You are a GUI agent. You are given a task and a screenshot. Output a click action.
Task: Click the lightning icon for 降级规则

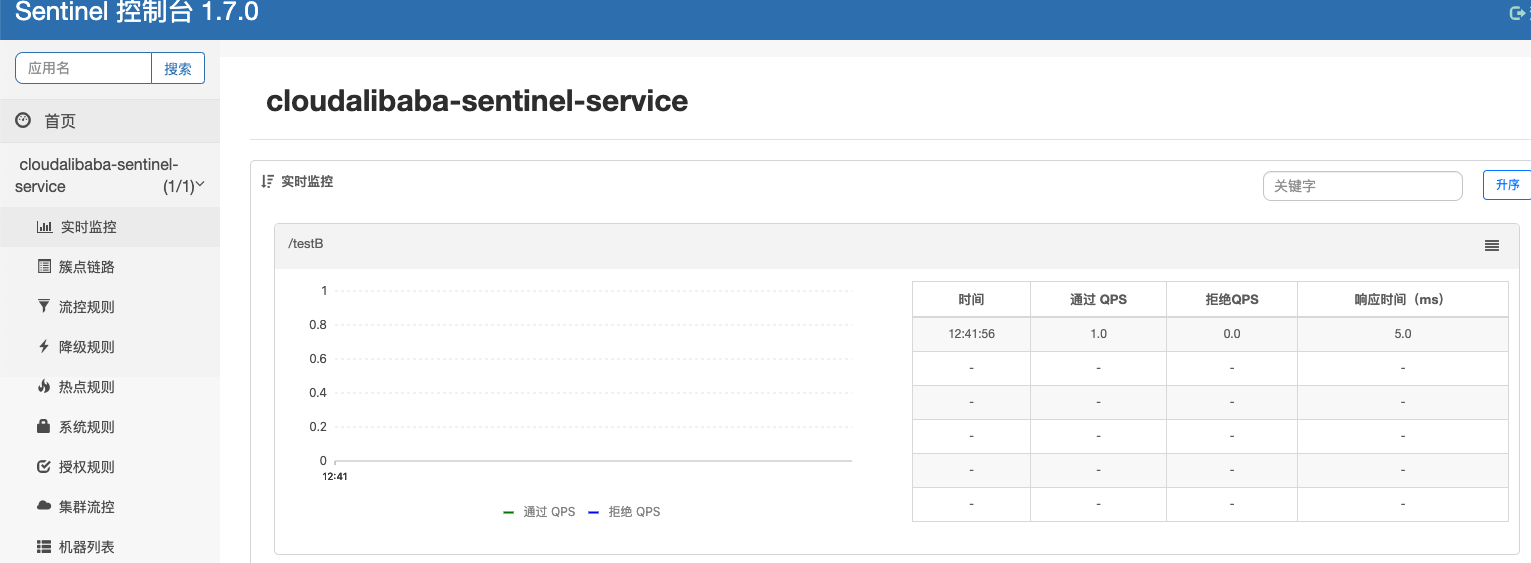click(44, 347)
